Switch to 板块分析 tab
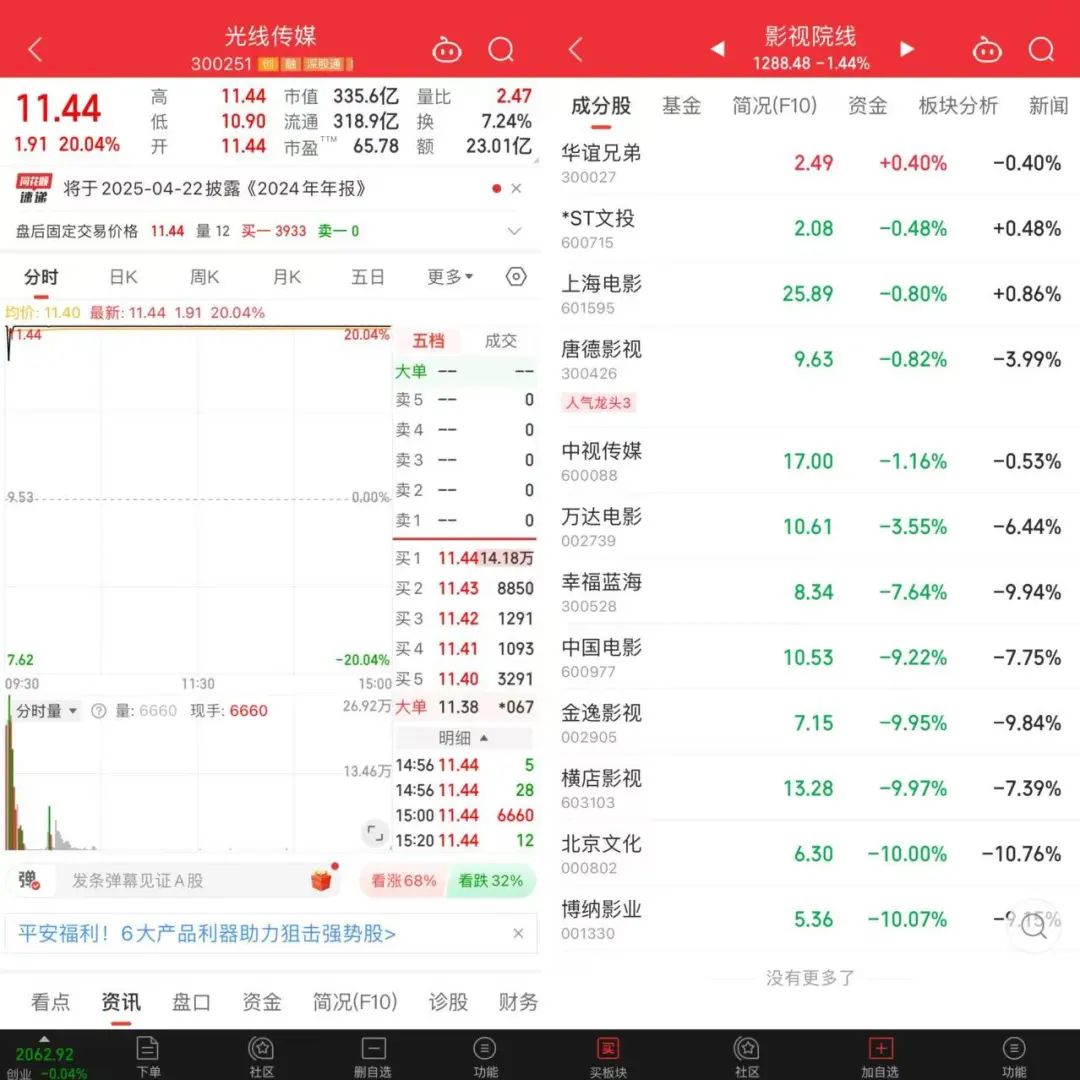Image resolution: width=1080 pixels, height=1080 pixels. [958, 105]
